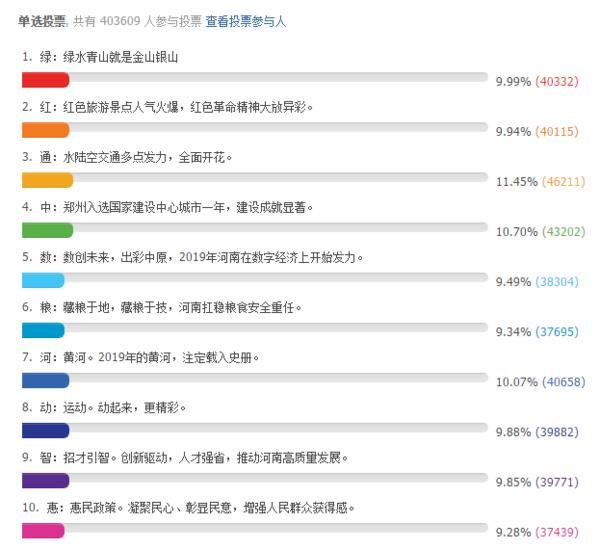Click the vote count 37439 for option 惠
This screenshot has height=549, width=600.
[x=557, y=532]
